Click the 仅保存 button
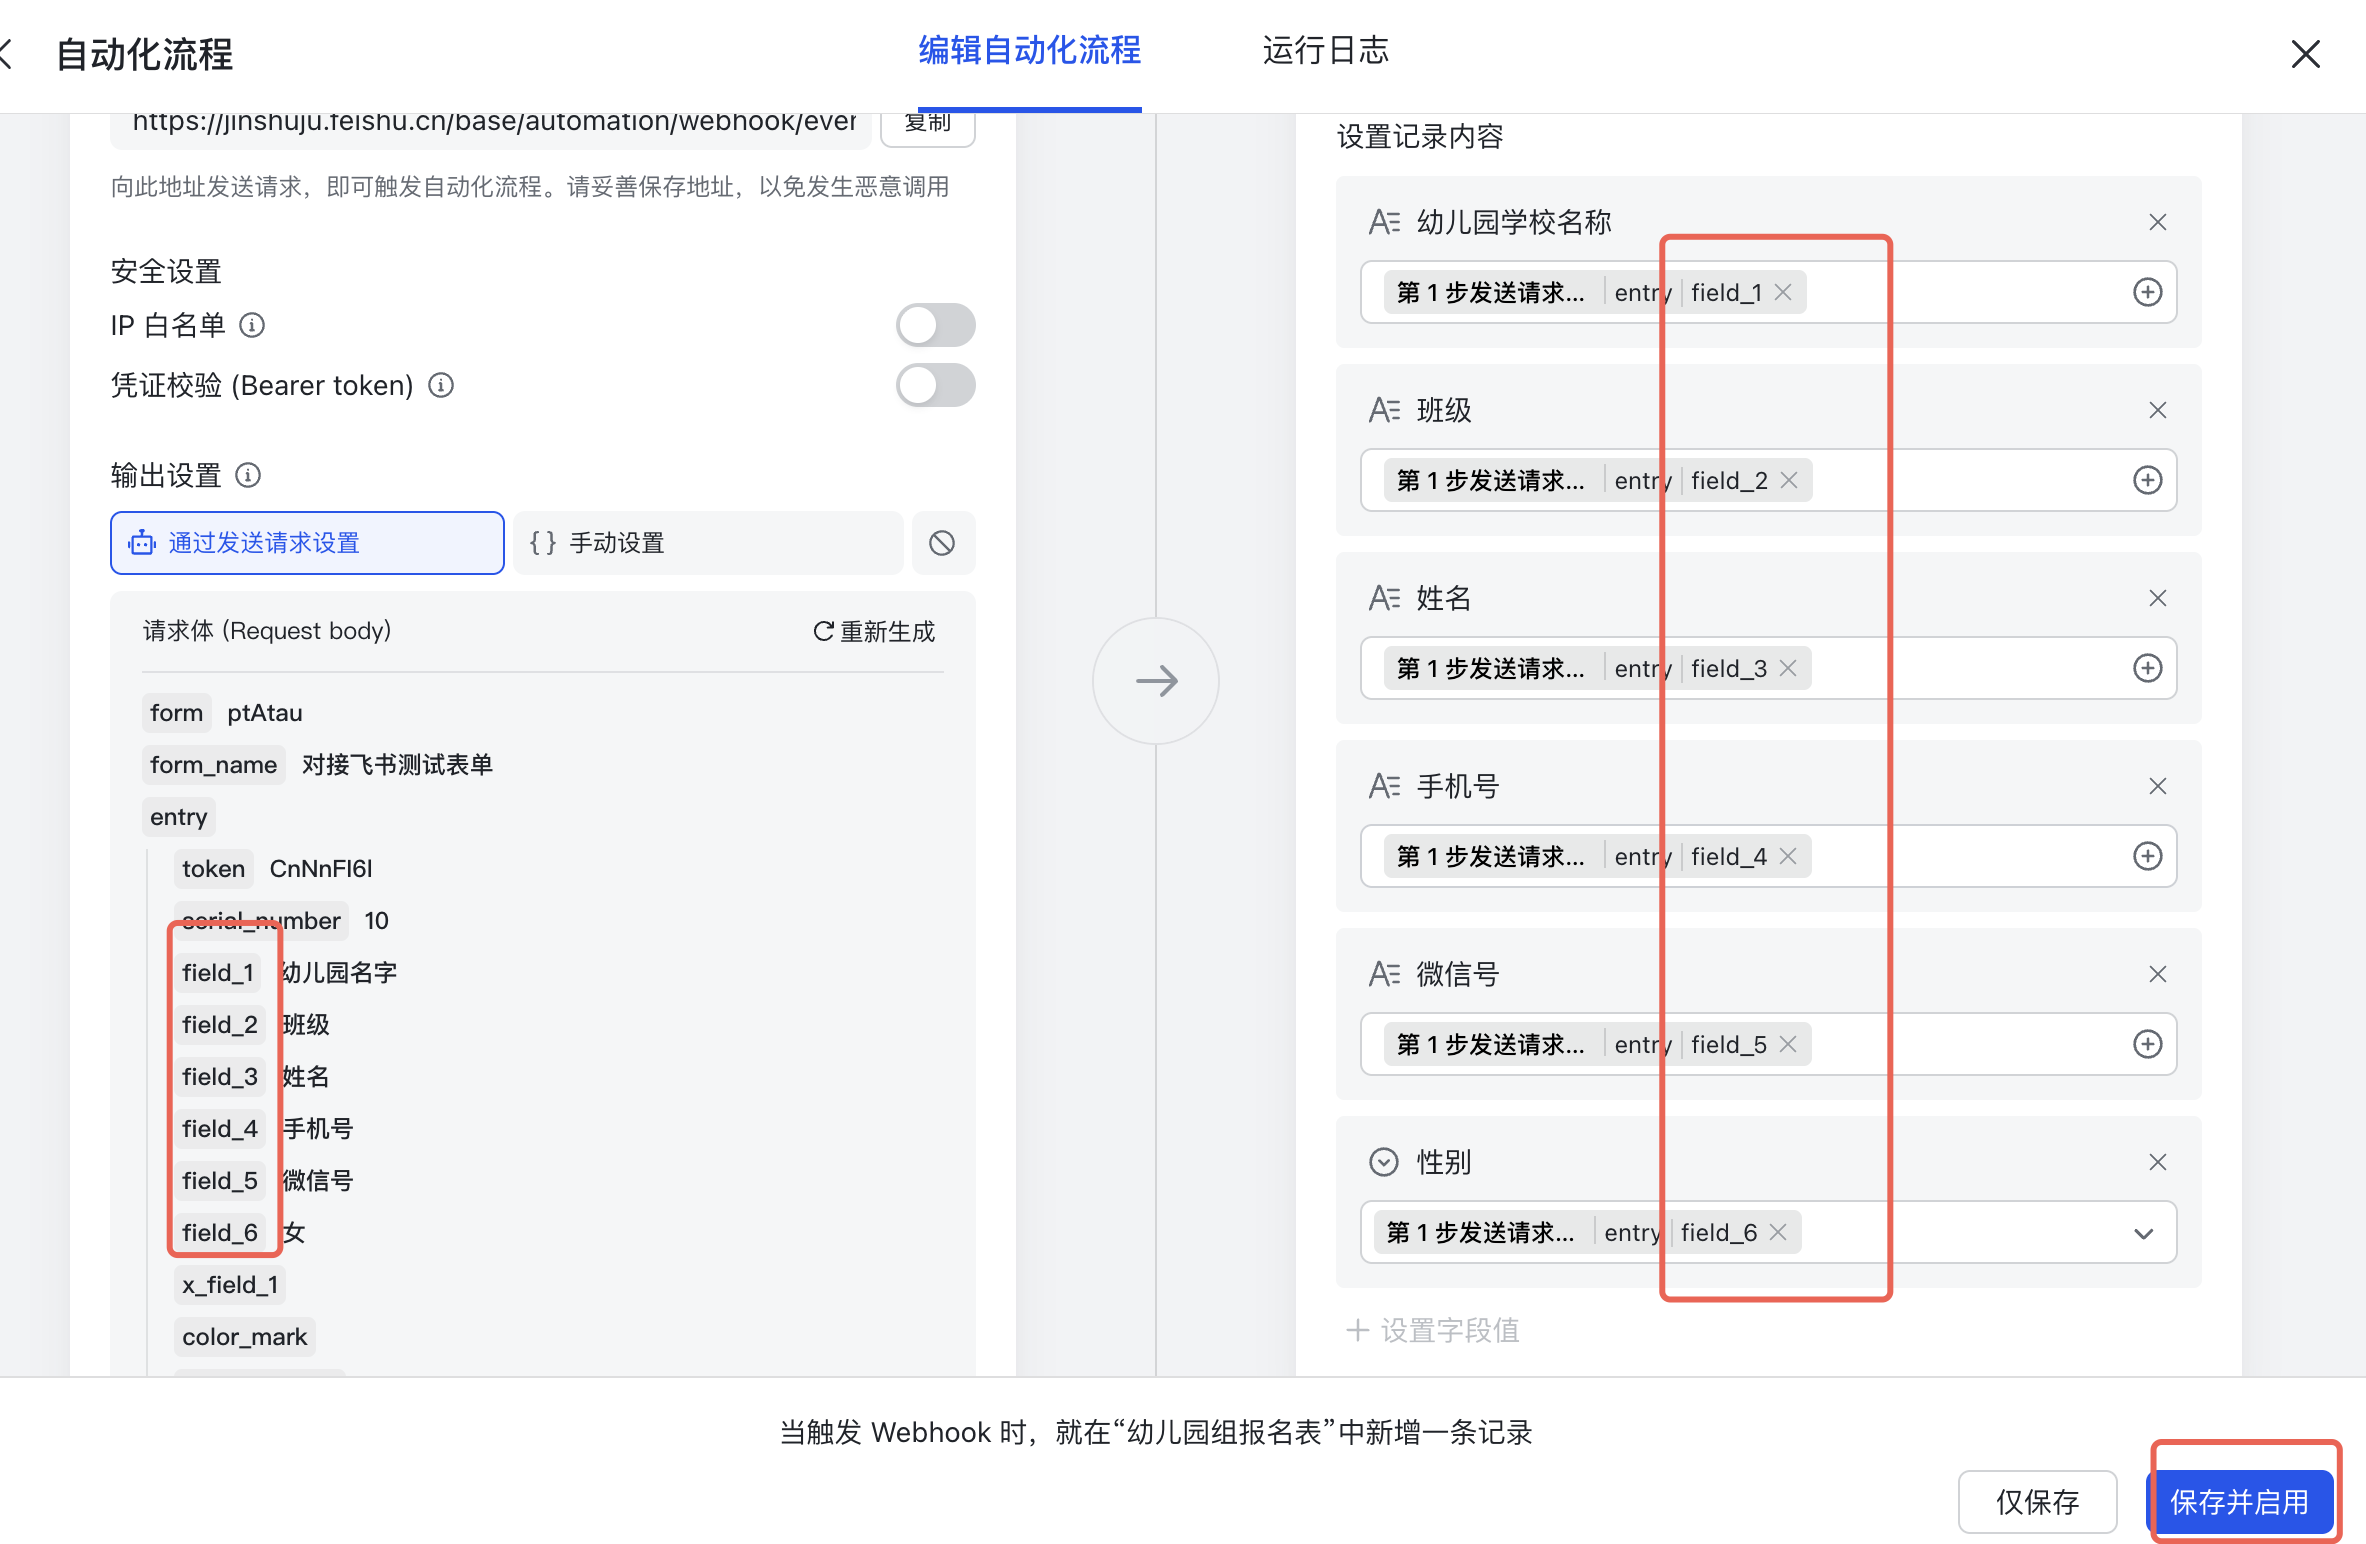2366x1544 pixels. pos(2037,1501)
